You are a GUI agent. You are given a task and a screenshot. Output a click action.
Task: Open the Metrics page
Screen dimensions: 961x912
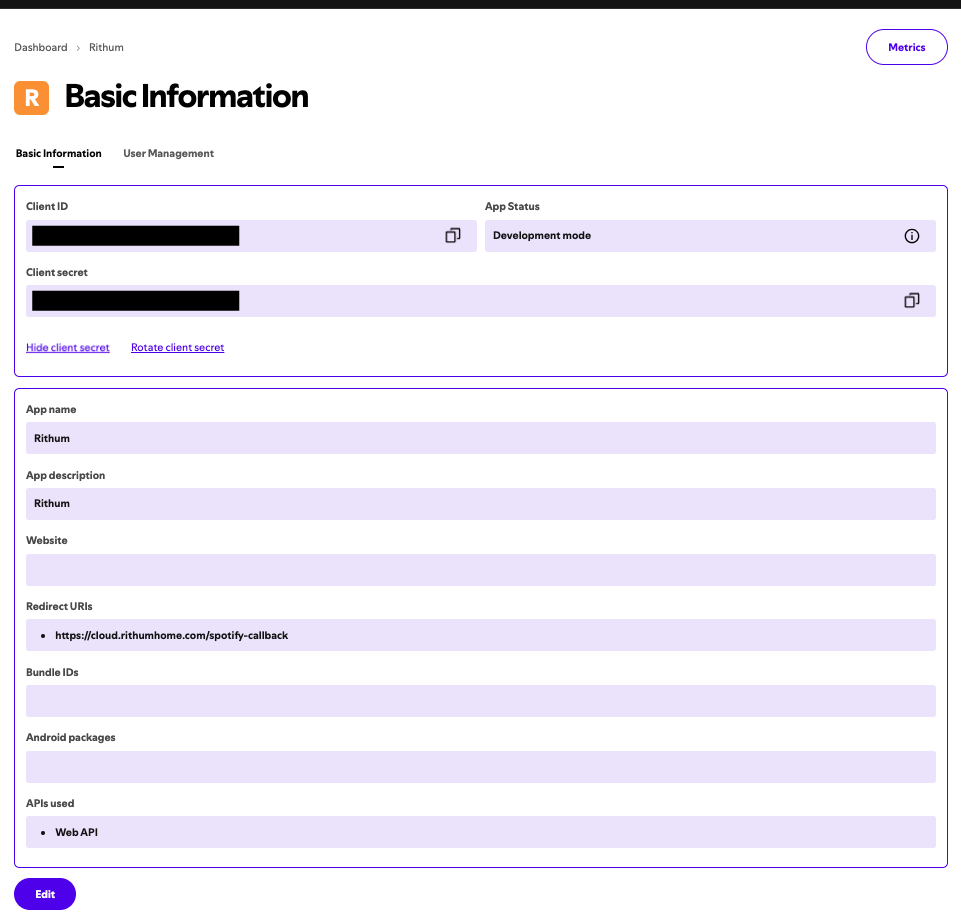(x=906, y=47)
